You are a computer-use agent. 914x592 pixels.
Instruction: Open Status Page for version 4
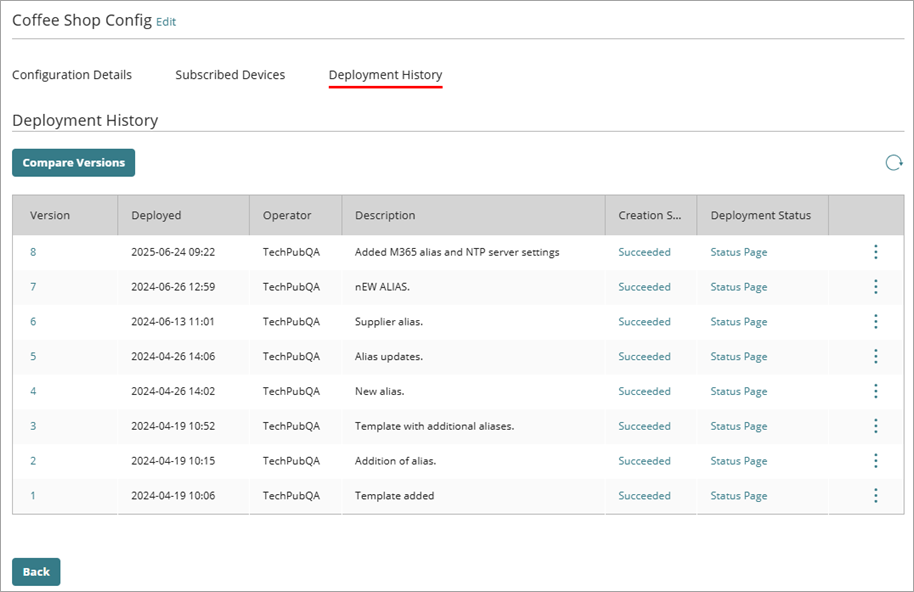pyautogui.click(x=739, y=392)
